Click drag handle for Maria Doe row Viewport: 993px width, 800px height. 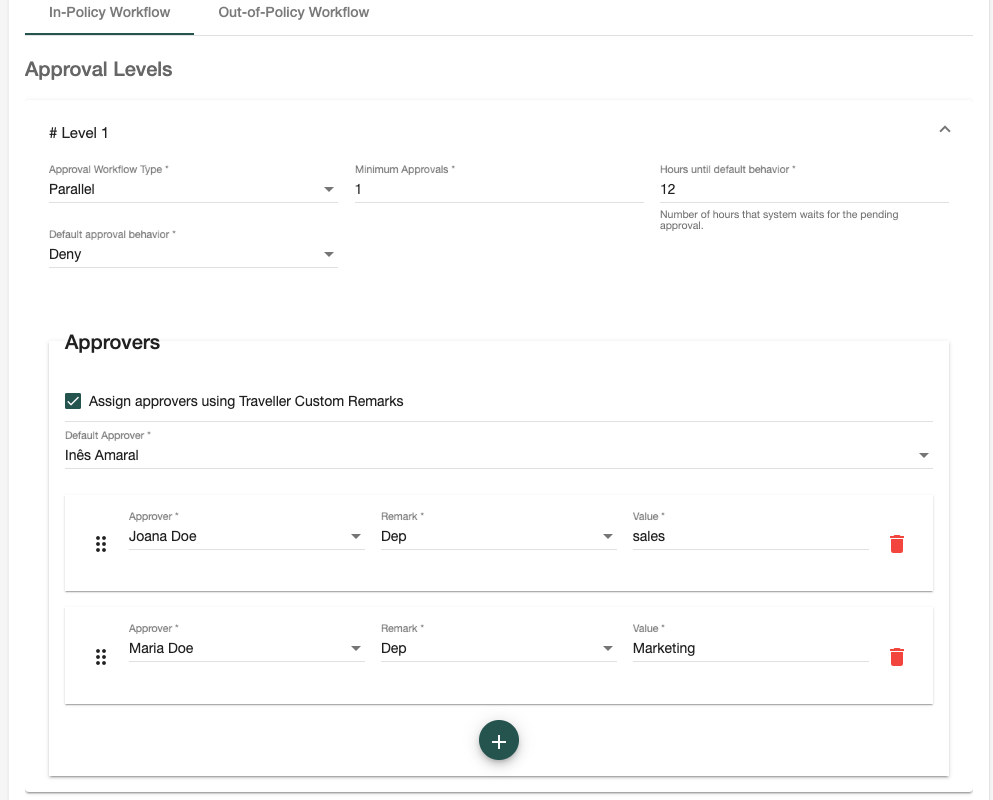coord(101,657)
